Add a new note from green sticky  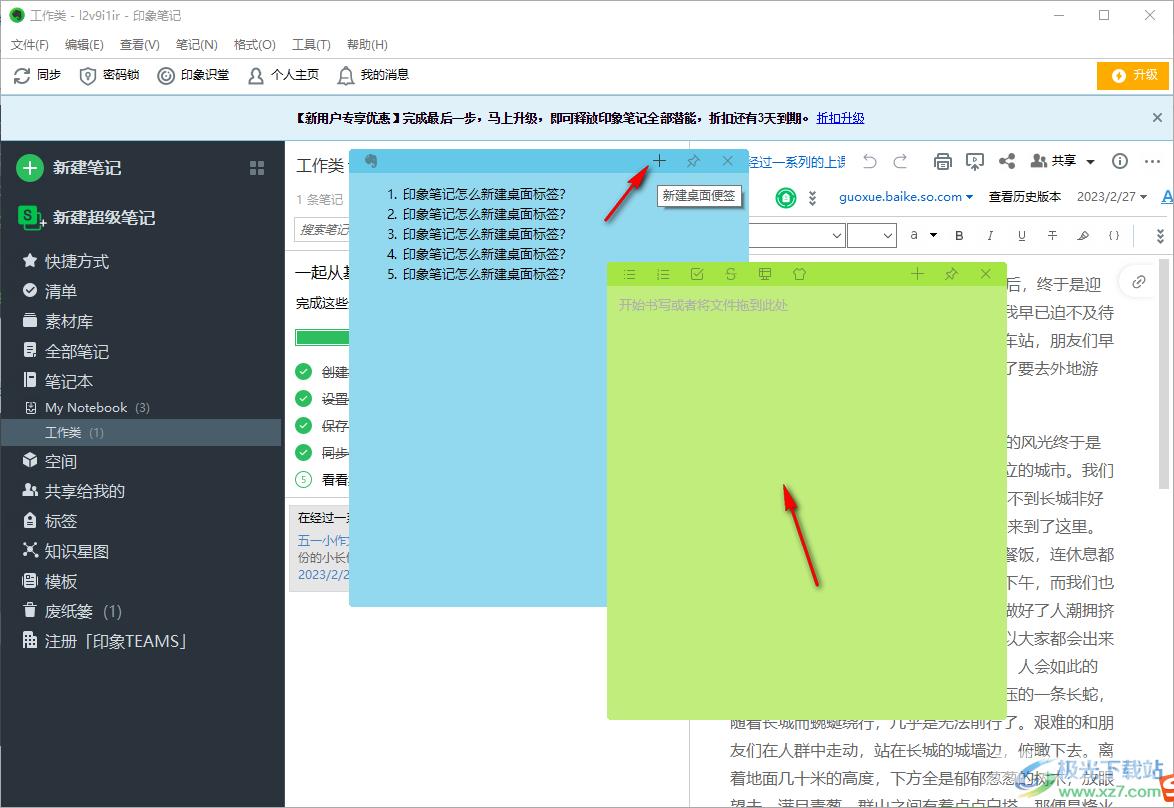pos(917,274)
